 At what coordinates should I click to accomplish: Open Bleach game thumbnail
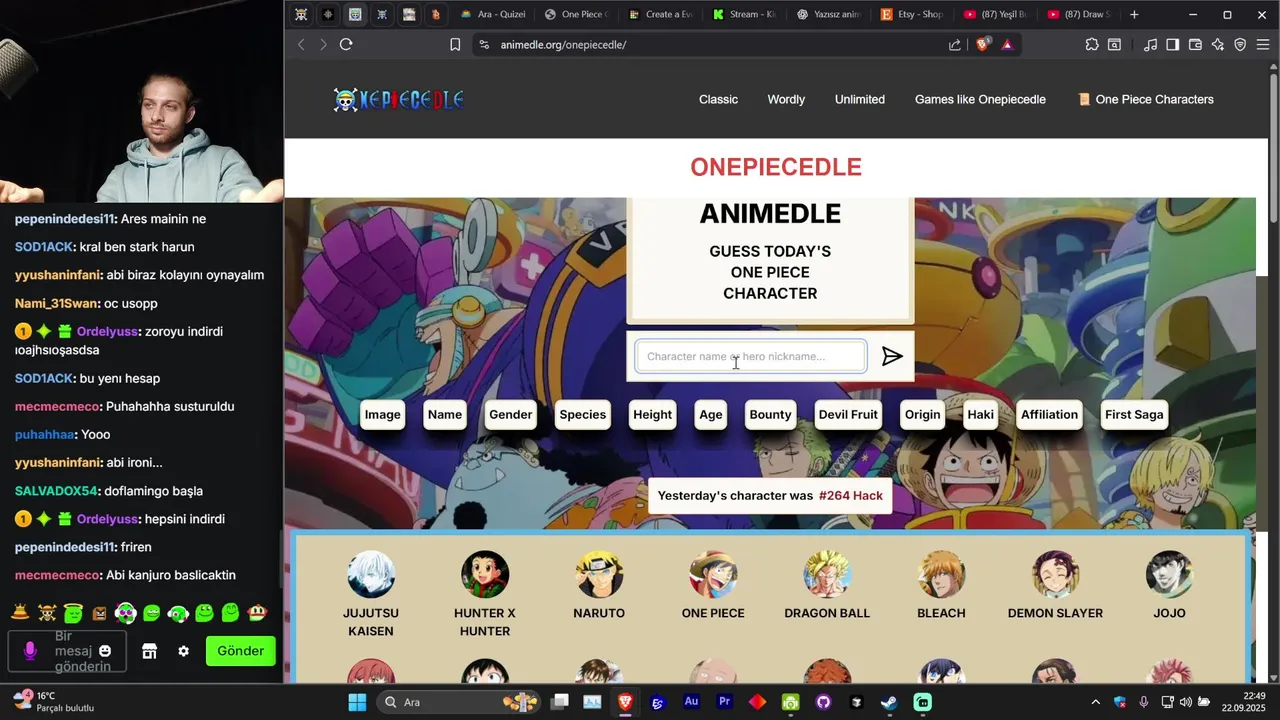pyautogui.click(x=941, y=574)
